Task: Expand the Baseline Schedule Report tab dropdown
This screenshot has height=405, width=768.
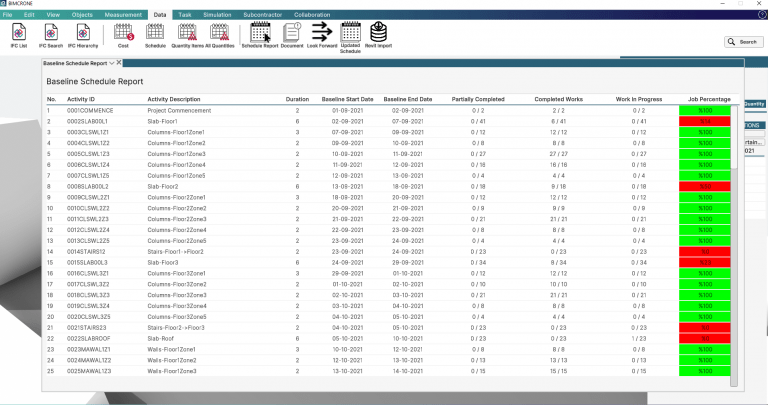Action: click(113, 62)
